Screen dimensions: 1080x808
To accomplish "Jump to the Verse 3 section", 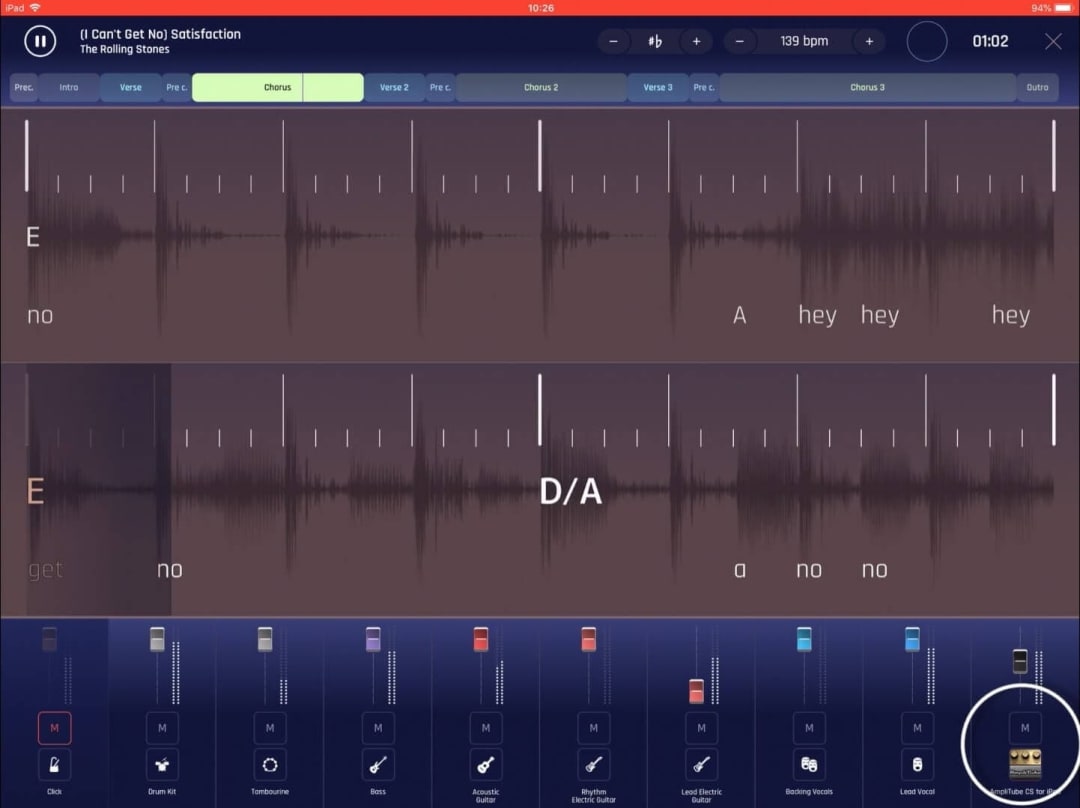I will [658, 87].
